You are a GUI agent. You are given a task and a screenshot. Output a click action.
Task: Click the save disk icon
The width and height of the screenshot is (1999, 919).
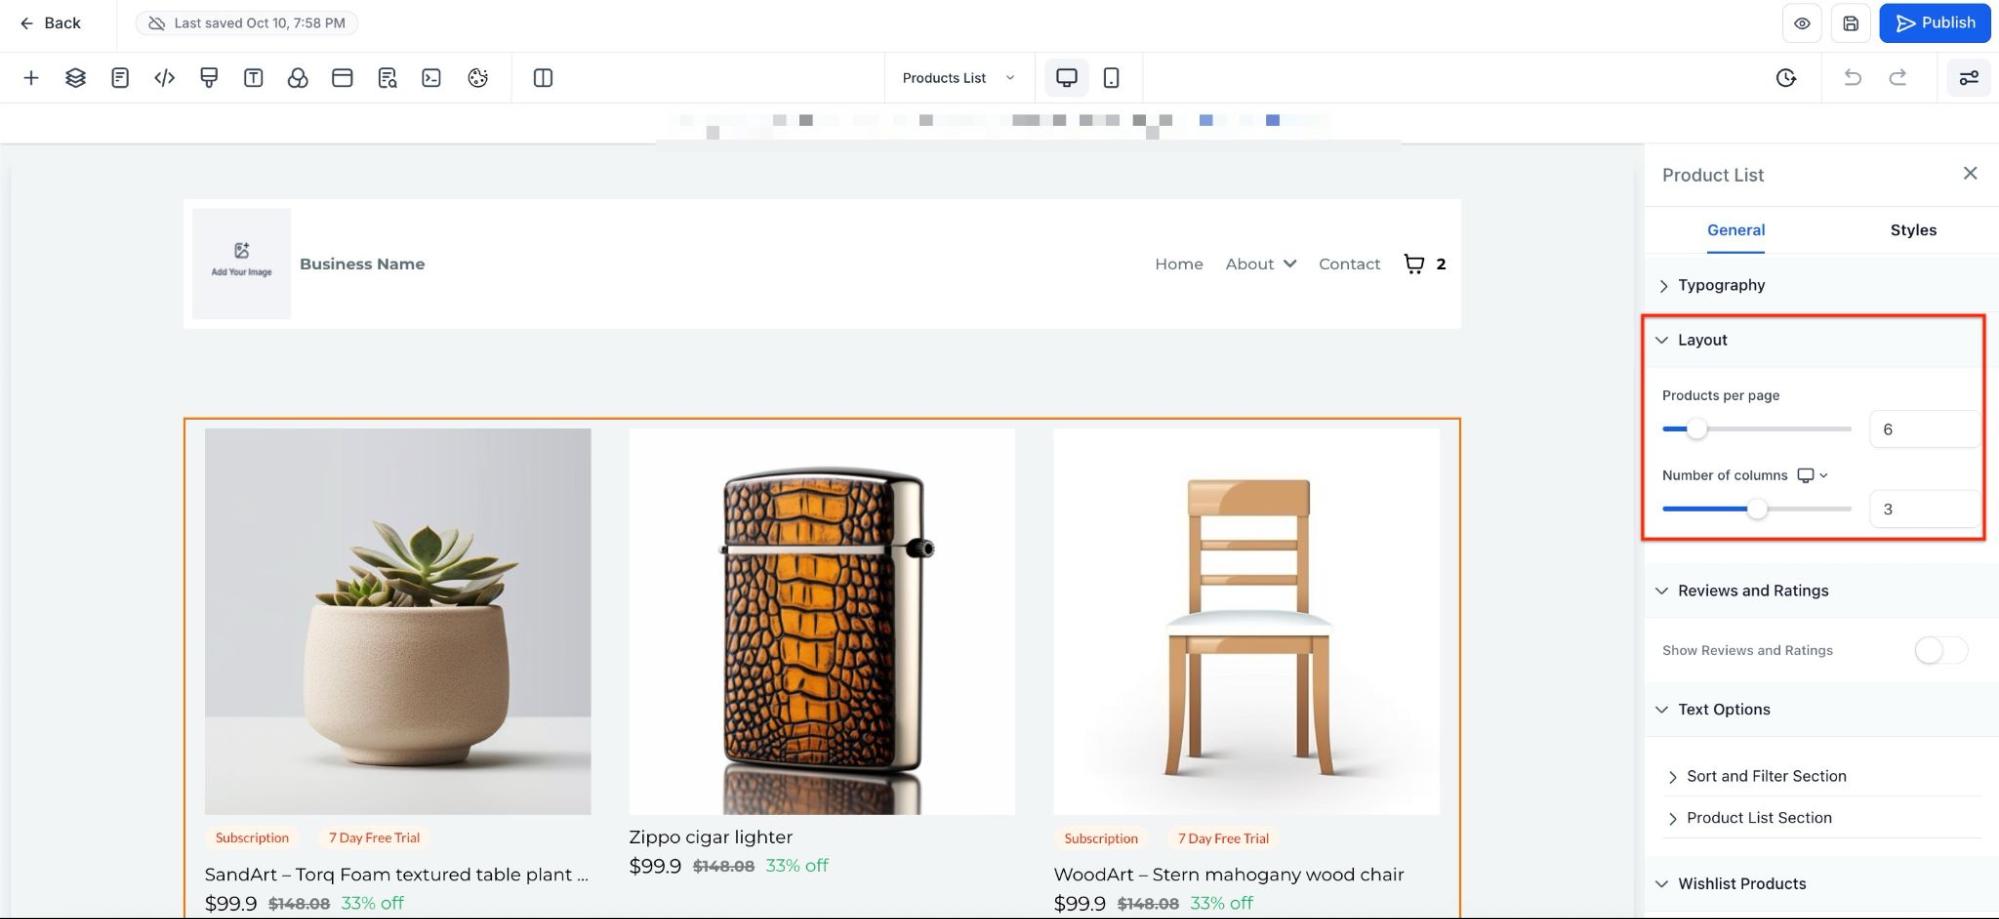click(x=1850, y=23)
